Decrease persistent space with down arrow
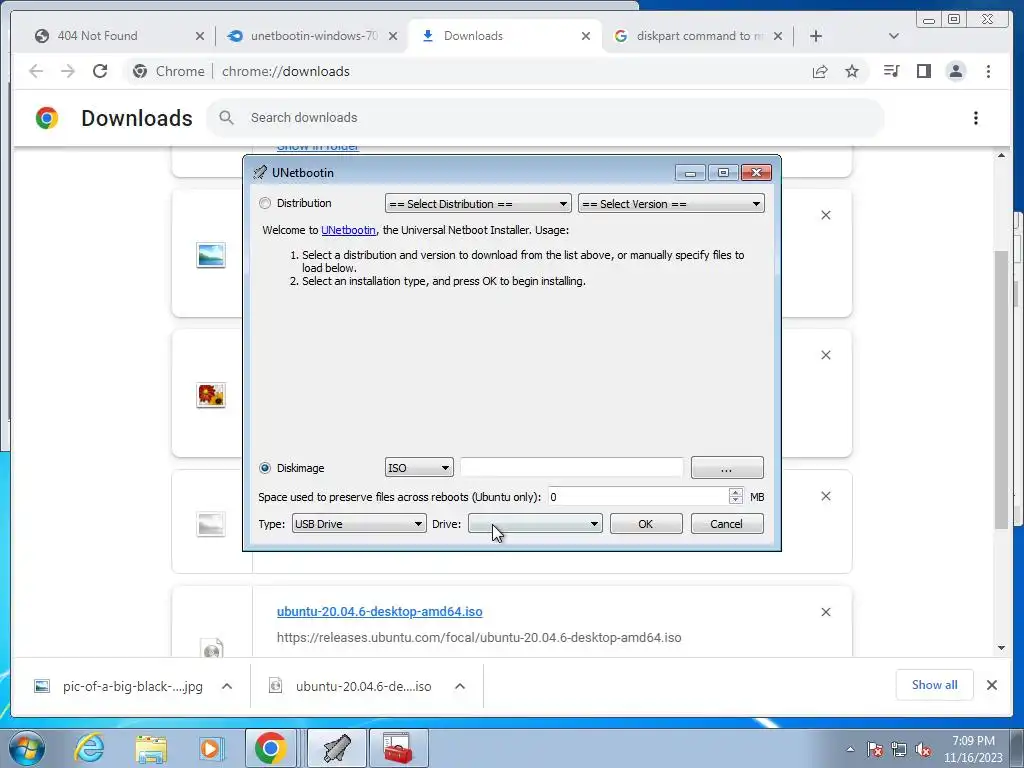This screenshot has height=768, width=1024. 735,502
